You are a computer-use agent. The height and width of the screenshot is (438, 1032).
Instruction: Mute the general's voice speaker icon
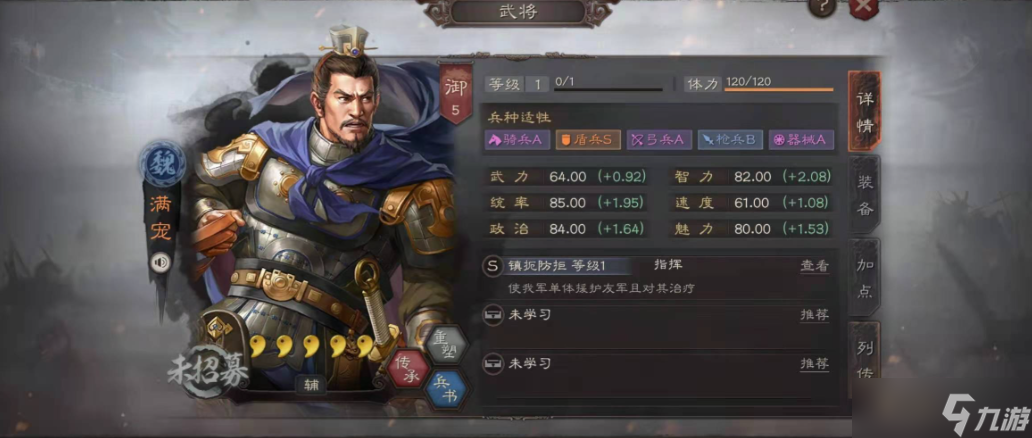tap(161, 263)
